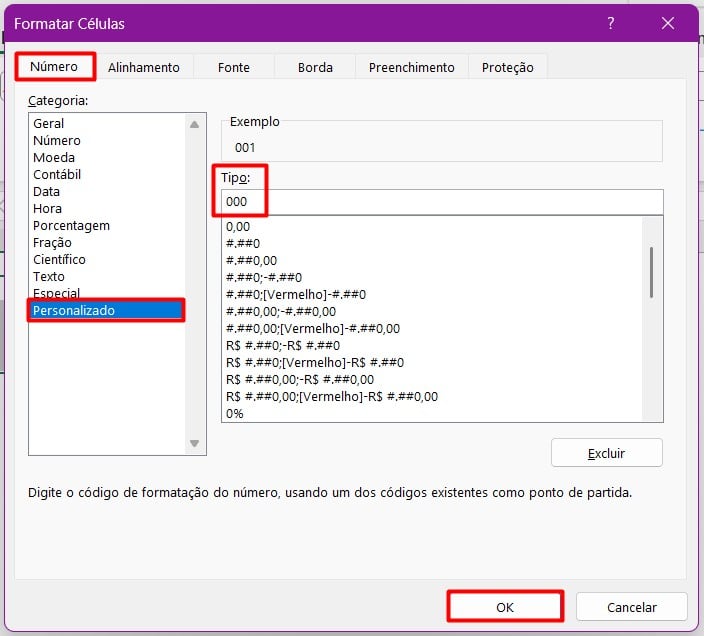704x636 pixels.
Task: Select the Texto category
Action: pyautogui.click(x=108, y=277)
